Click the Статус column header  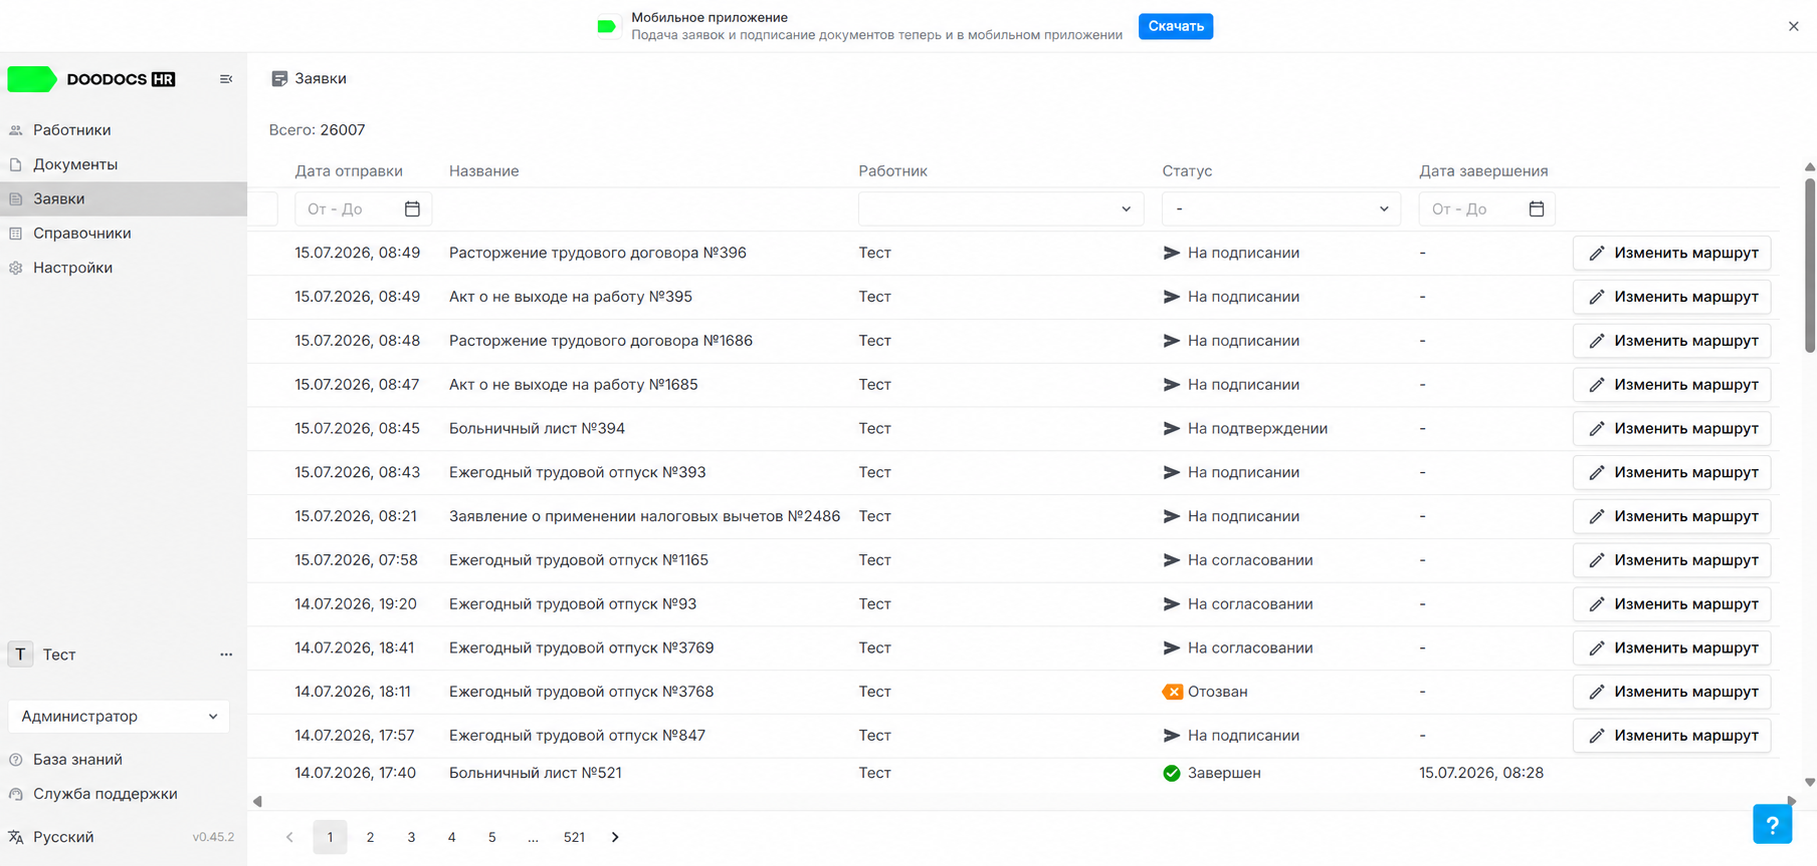[1187, 171]
